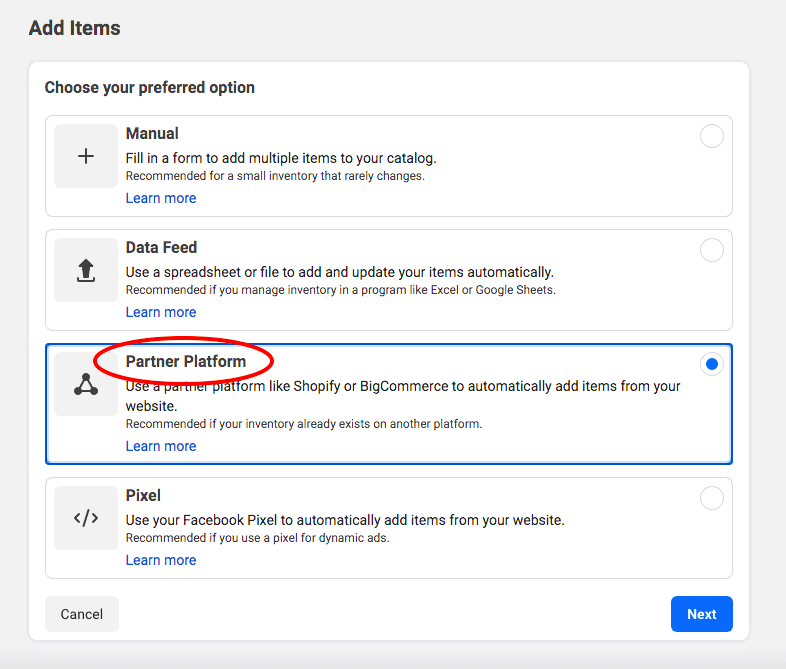Select the Manual radio button
This screenshot has width=786, height=669.
(711, 136)
